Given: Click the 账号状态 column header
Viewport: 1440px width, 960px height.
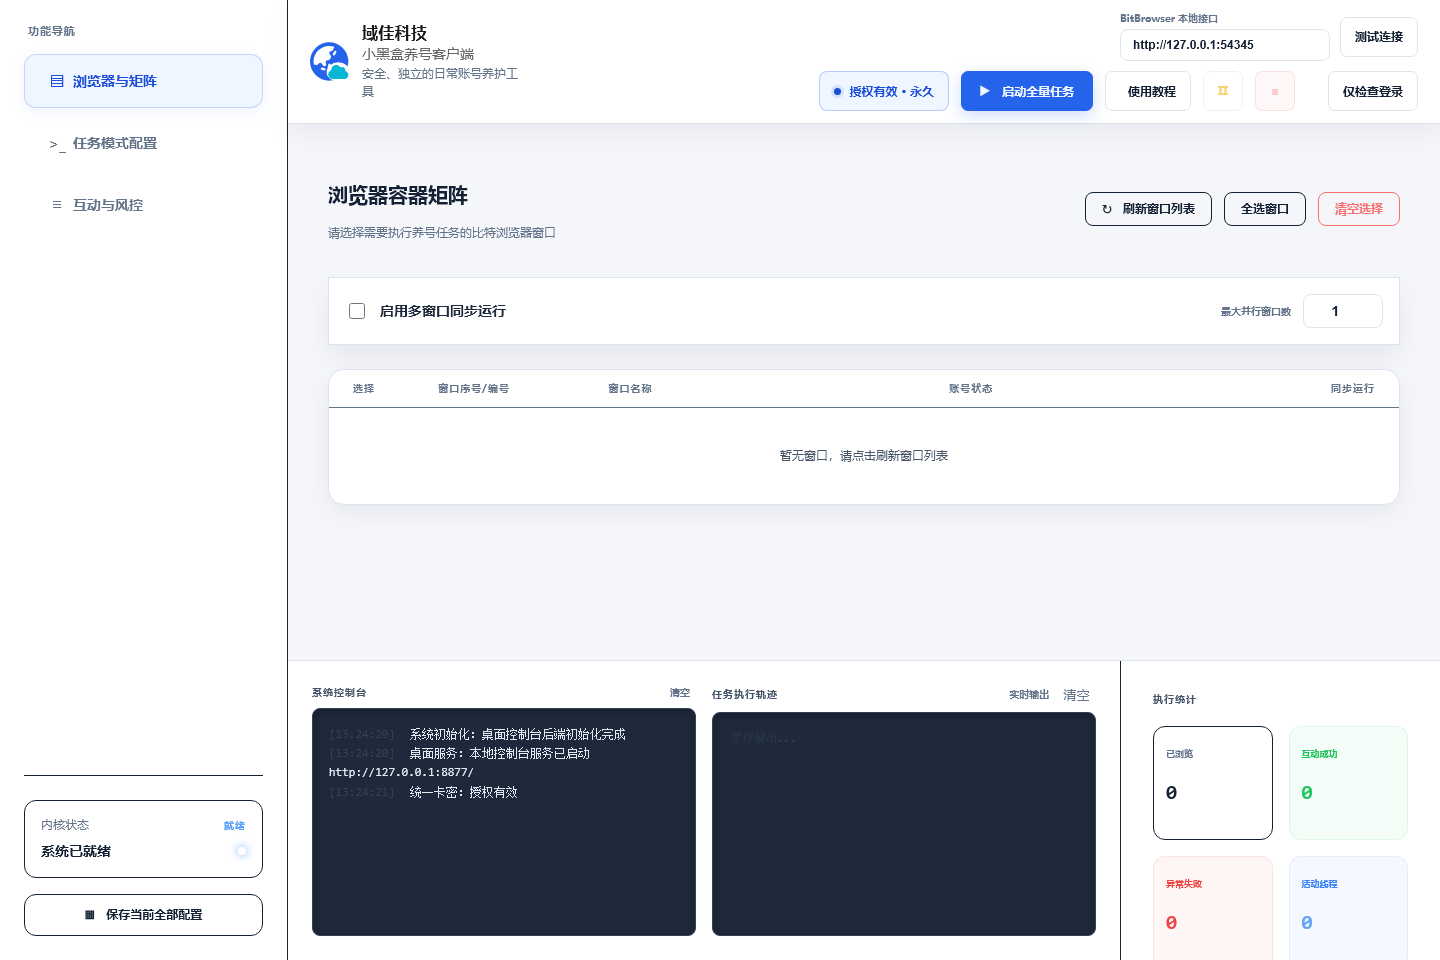Looking at the screenshot, I should click(971, 389).
